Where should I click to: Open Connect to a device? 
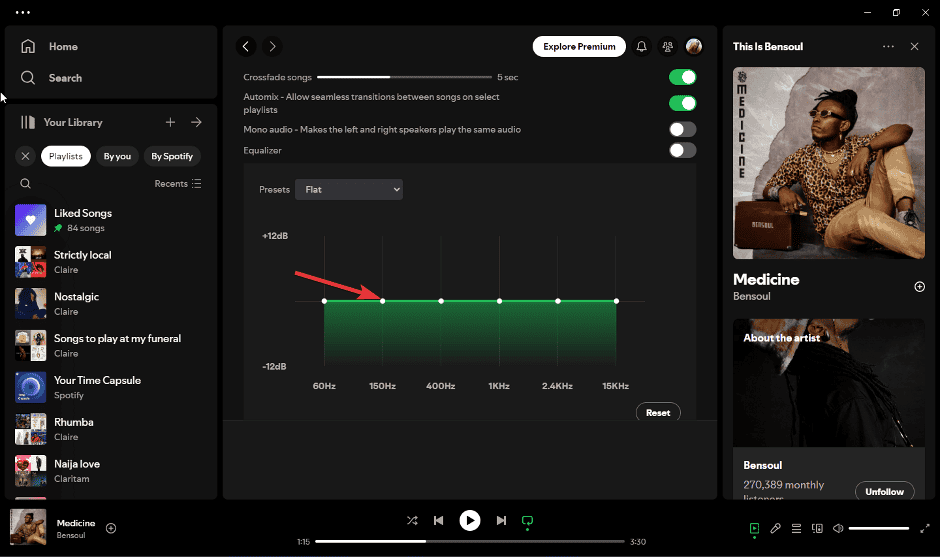coord(817,528)
